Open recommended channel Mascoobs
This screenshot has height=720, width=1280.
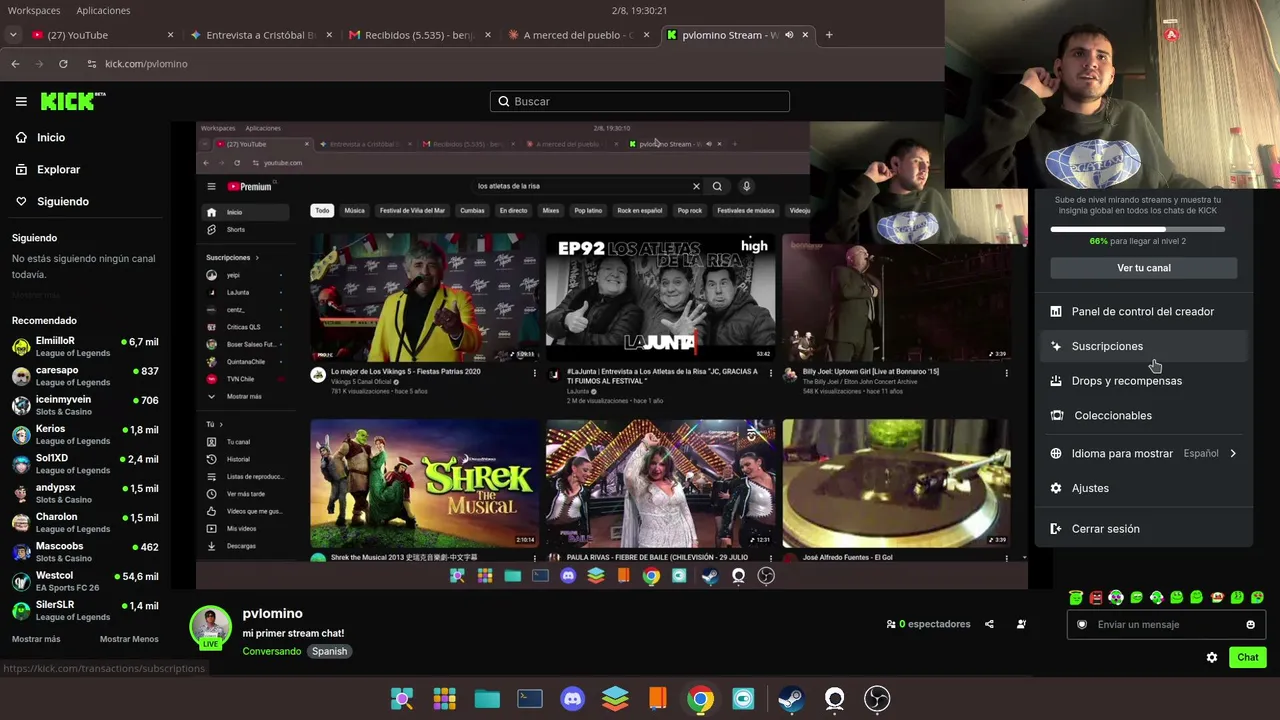tap(85, 551)
